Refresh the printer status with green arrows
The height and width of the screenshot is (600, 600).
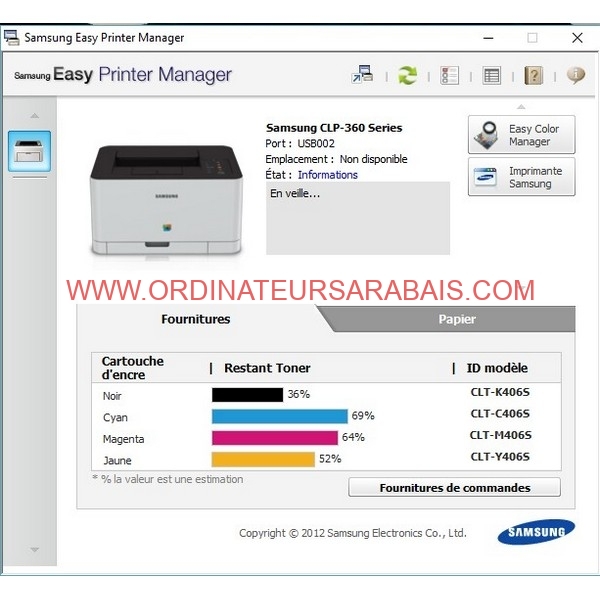[407, 75]
